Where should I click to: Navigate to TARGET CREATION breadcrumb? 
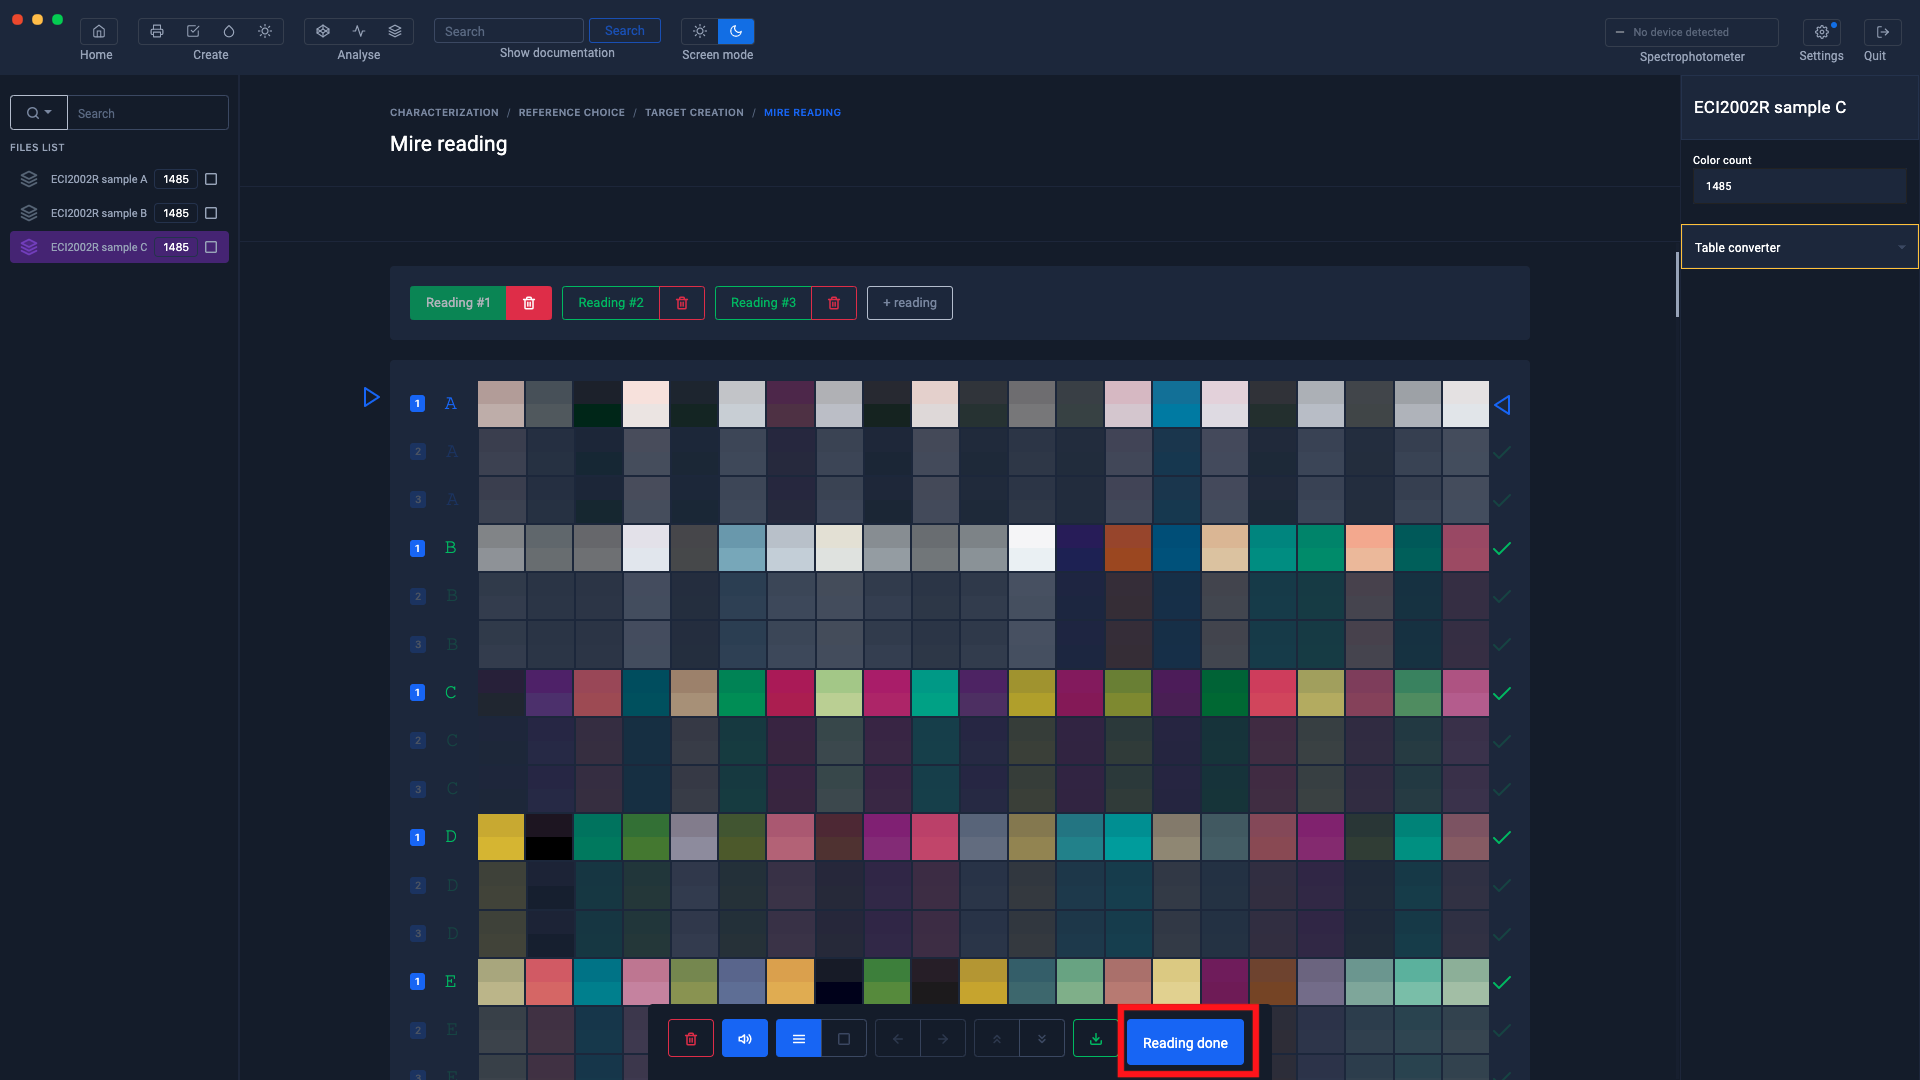(694, 113)
